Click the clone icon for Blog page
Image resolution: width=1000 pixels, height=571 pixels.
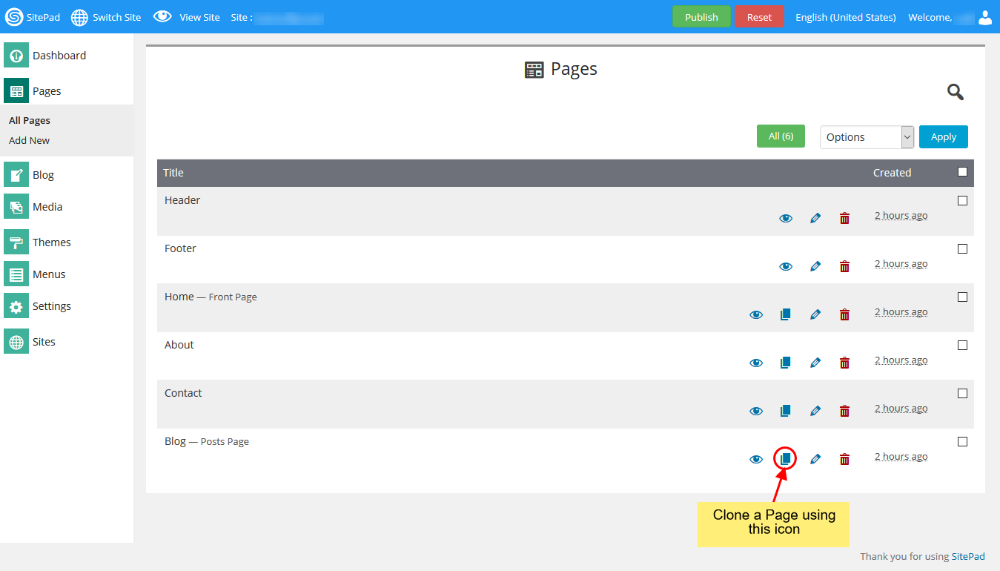tap(785, 459)
